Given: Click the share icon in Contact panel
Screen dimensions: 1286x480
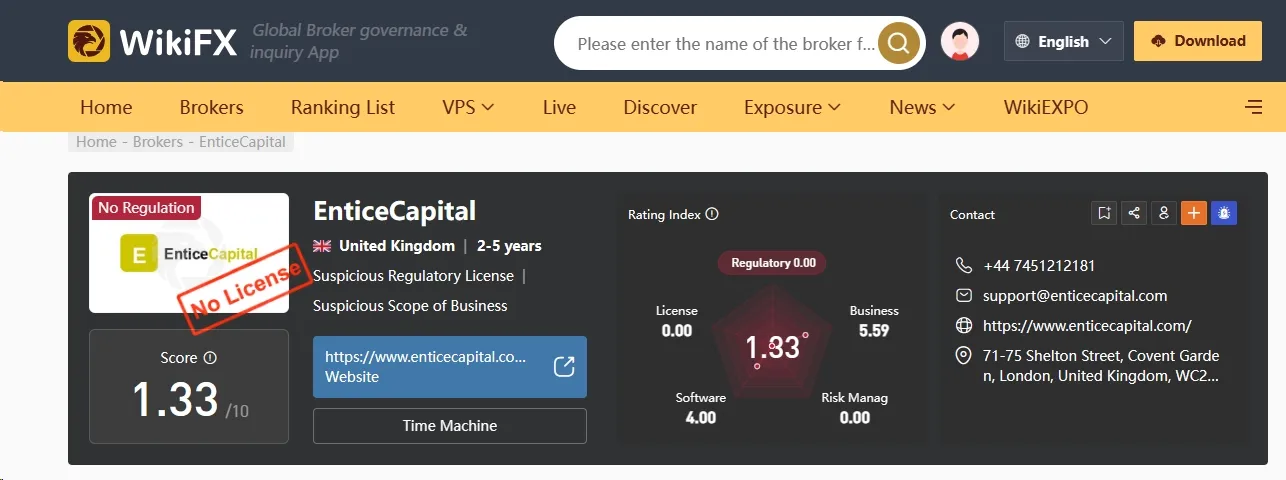Looking at the screenshot, I should pos(1134,213).
